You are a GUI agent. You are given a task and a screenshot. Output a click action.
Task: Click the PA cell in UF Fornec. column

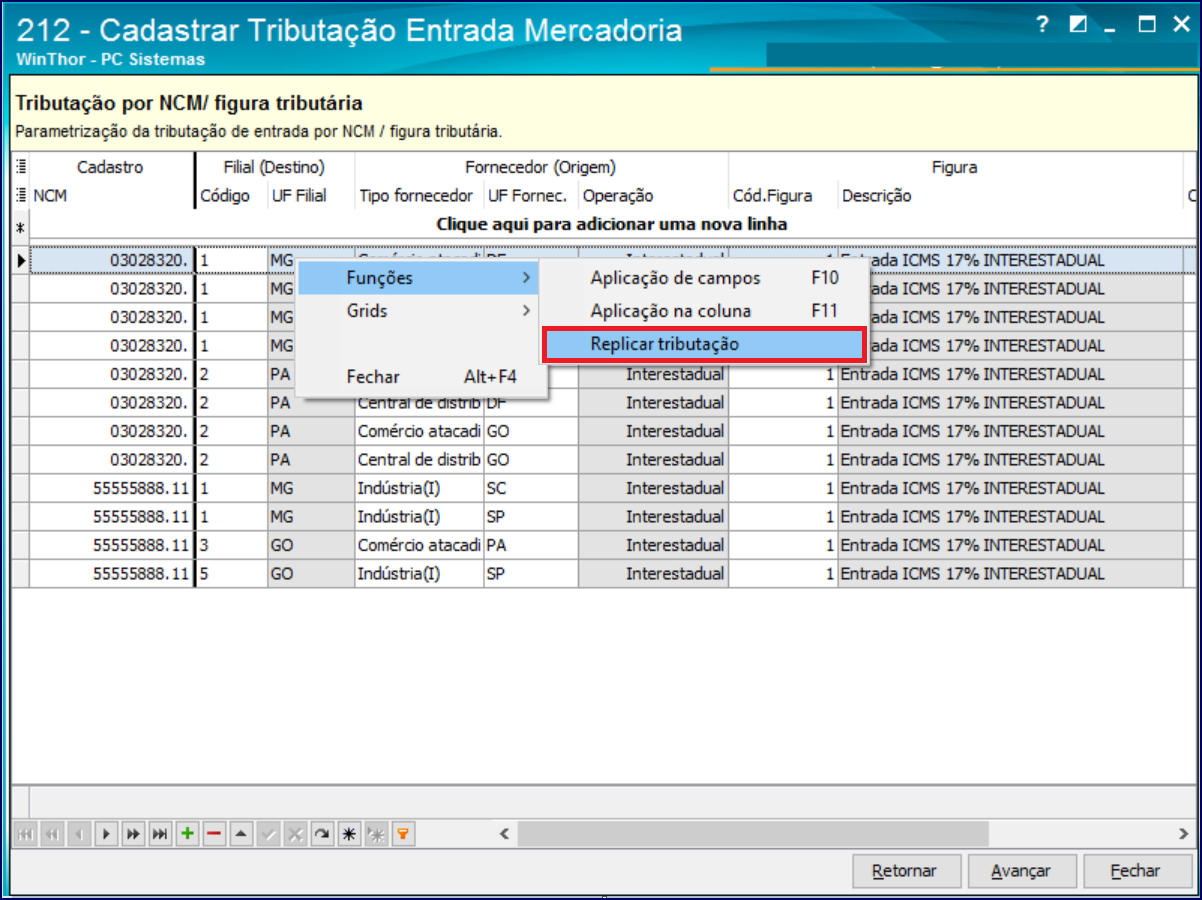click(x=531, y=546)
